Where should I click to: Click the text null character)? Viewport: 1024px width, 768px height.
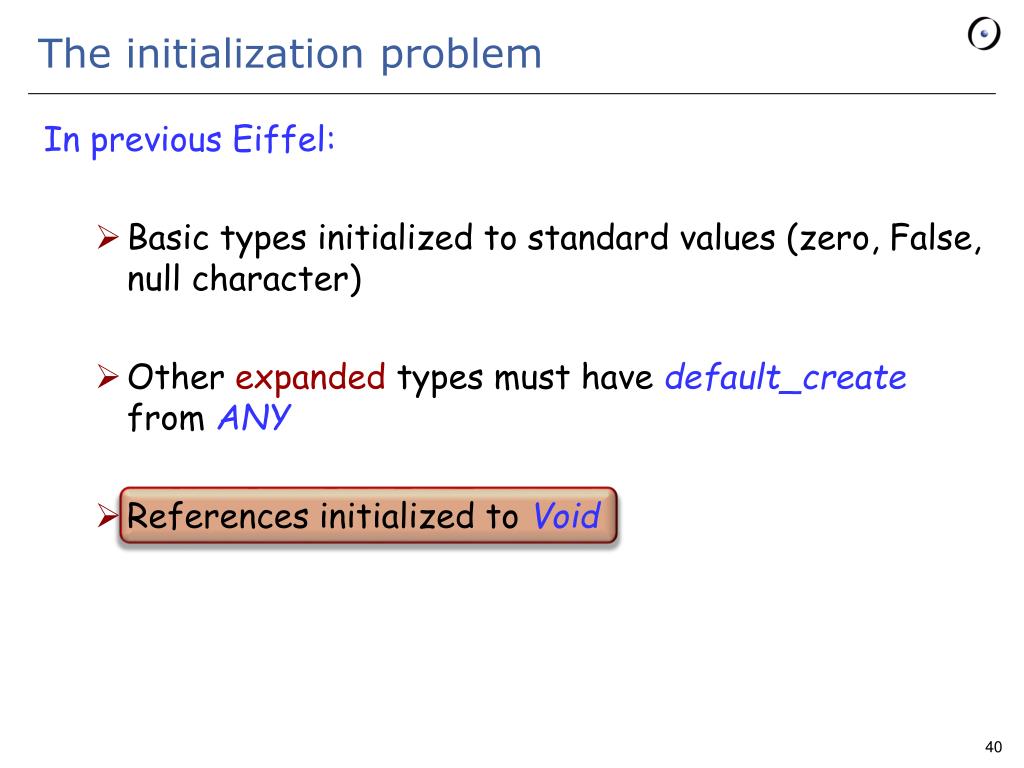(x=244, y=280)
